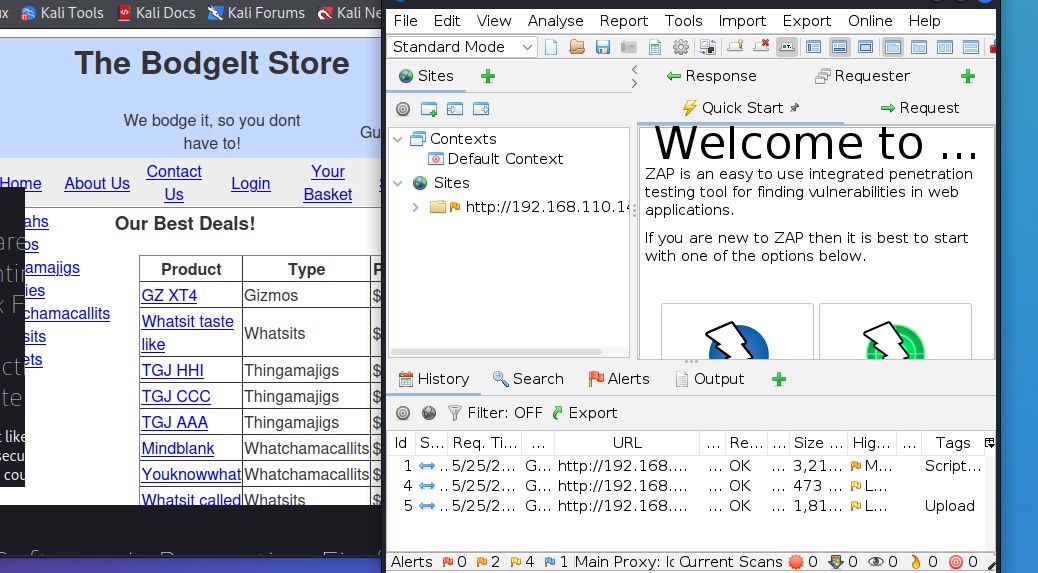Collapse the Contexts tree node

(x=399, y=139)
